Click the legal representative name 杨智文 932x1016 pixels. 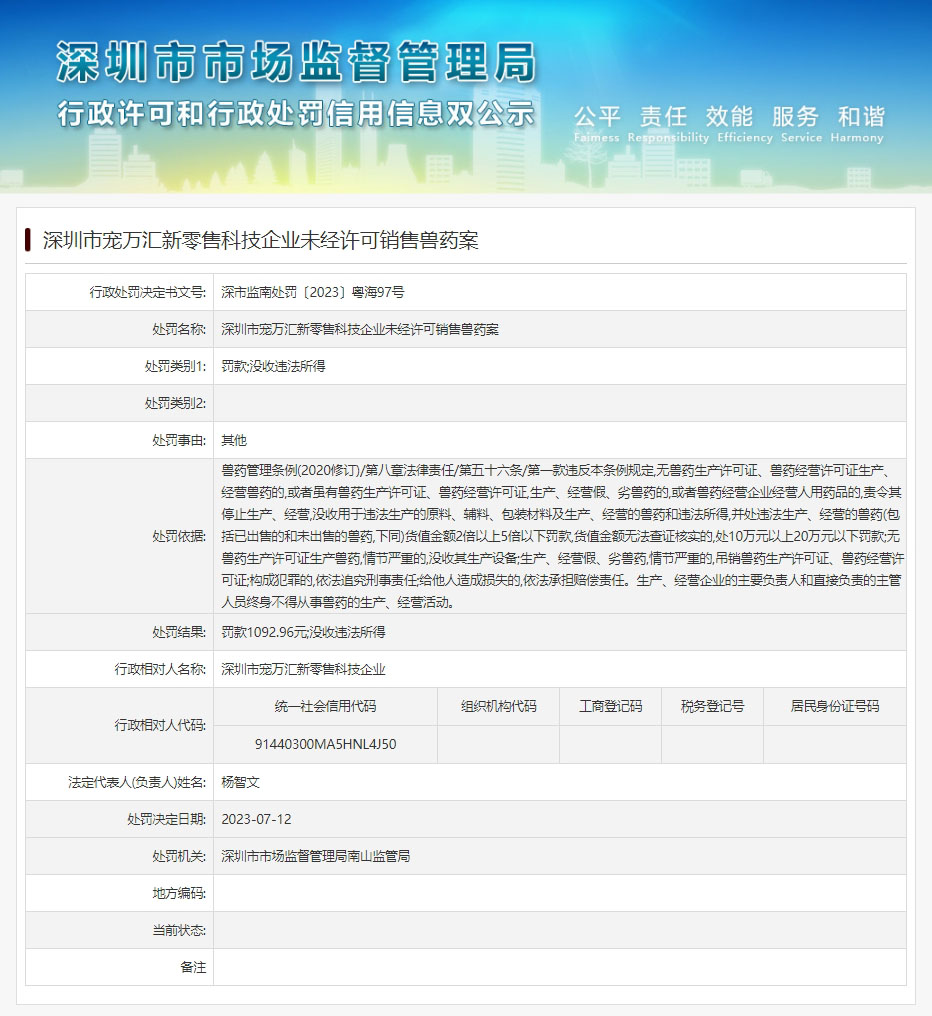tap(240, 782)
